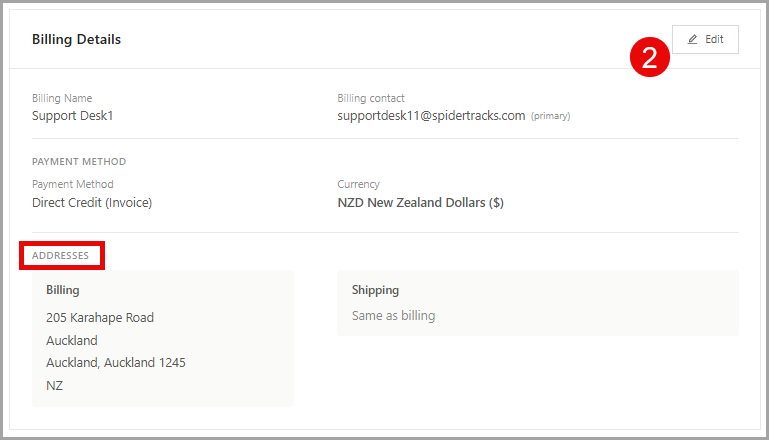Click the supportdesk11@spidertracks.com email
Viewport: 769px width, 440px height.
[431, 116]
